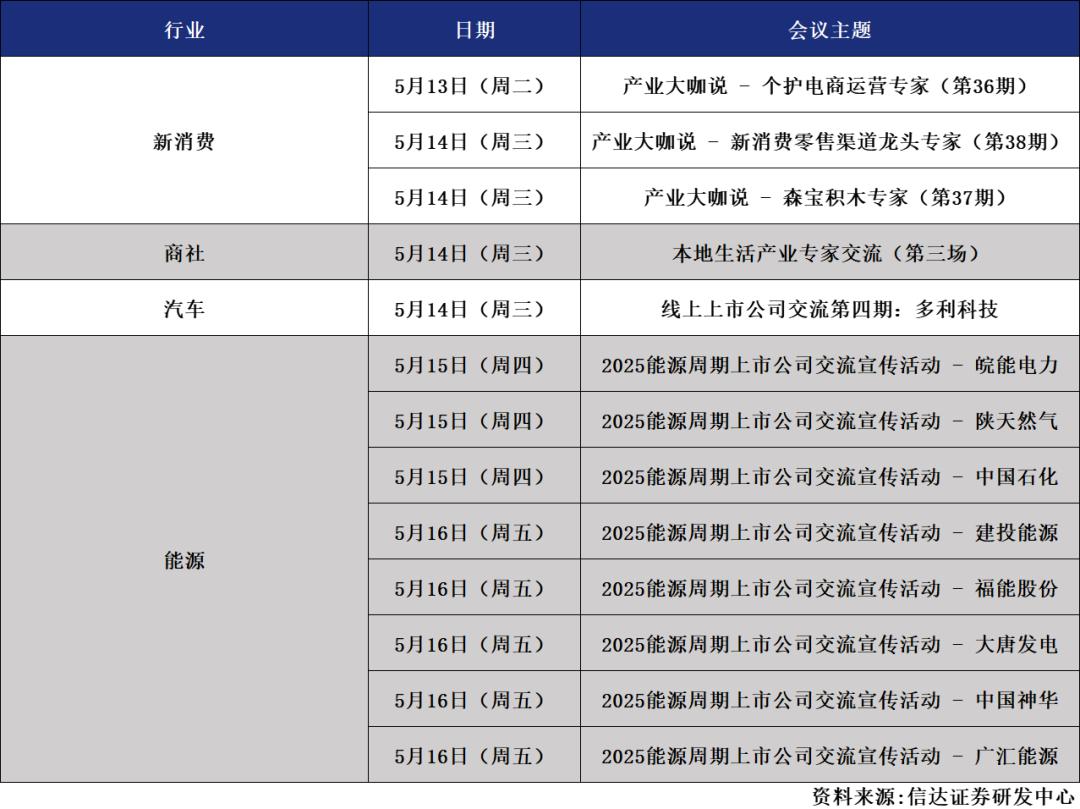Image resolution: width=1080 pixels, height=809 pixels.
Task: Click the 行业 column header
Action: 184,29
